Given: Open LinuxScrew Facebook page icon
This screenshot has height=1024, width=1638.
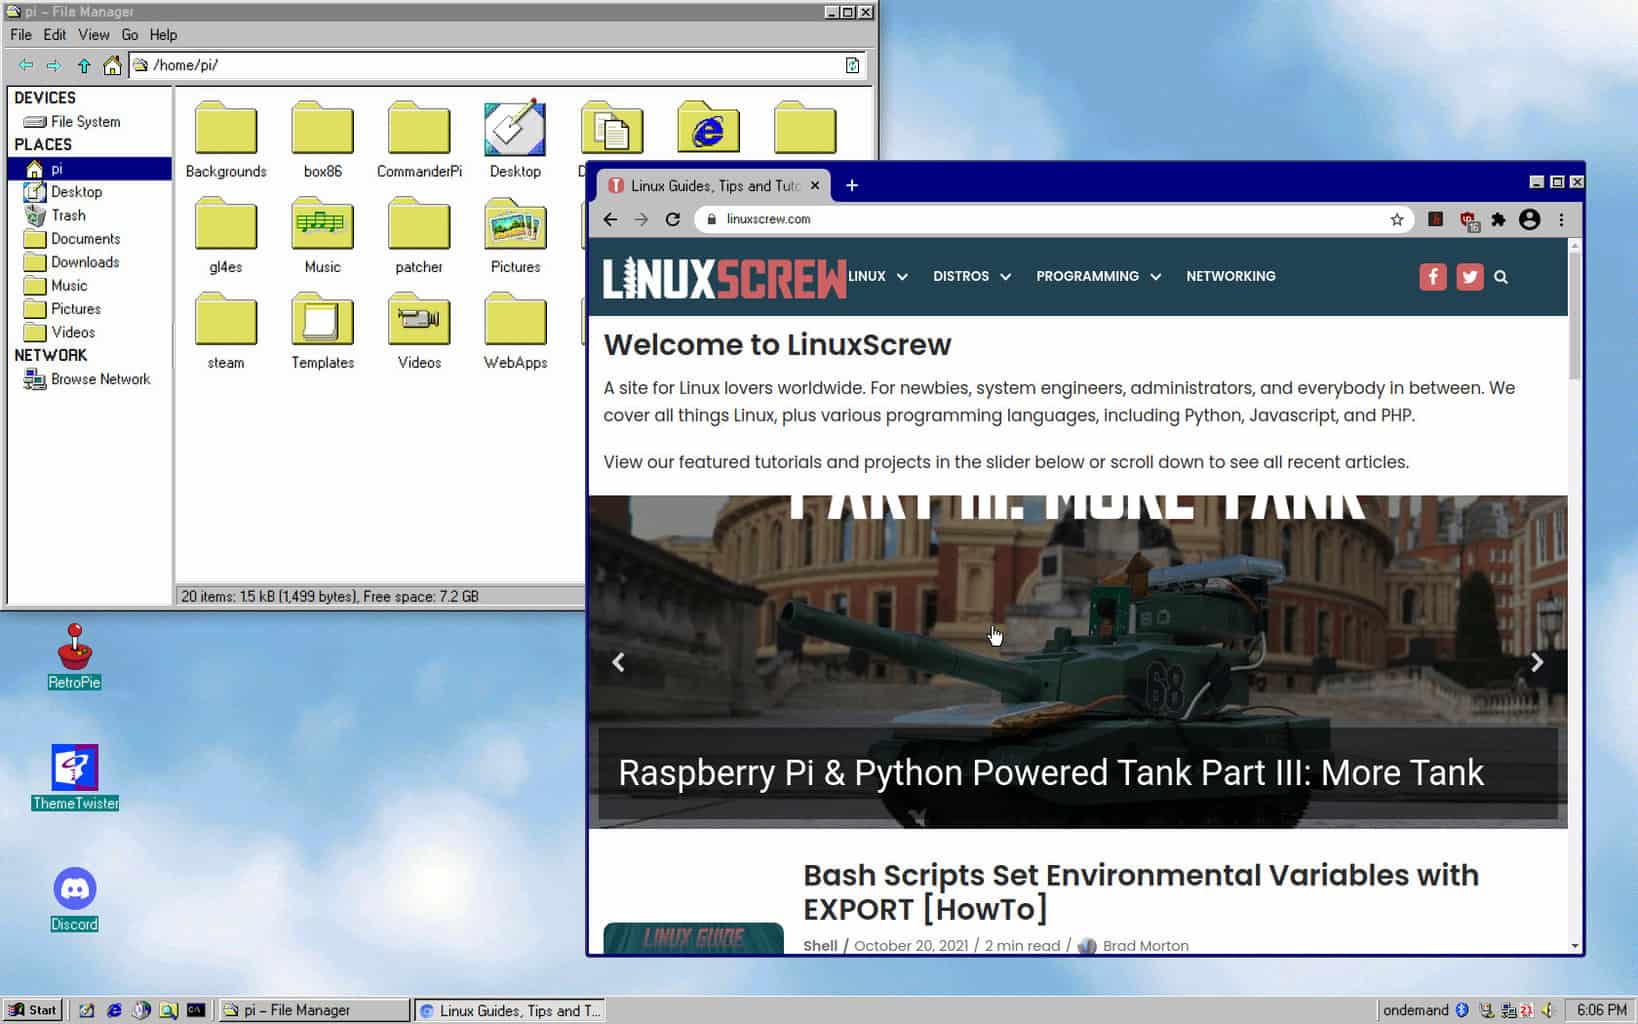Looking at the screenshot, I should coord(1433,277).
